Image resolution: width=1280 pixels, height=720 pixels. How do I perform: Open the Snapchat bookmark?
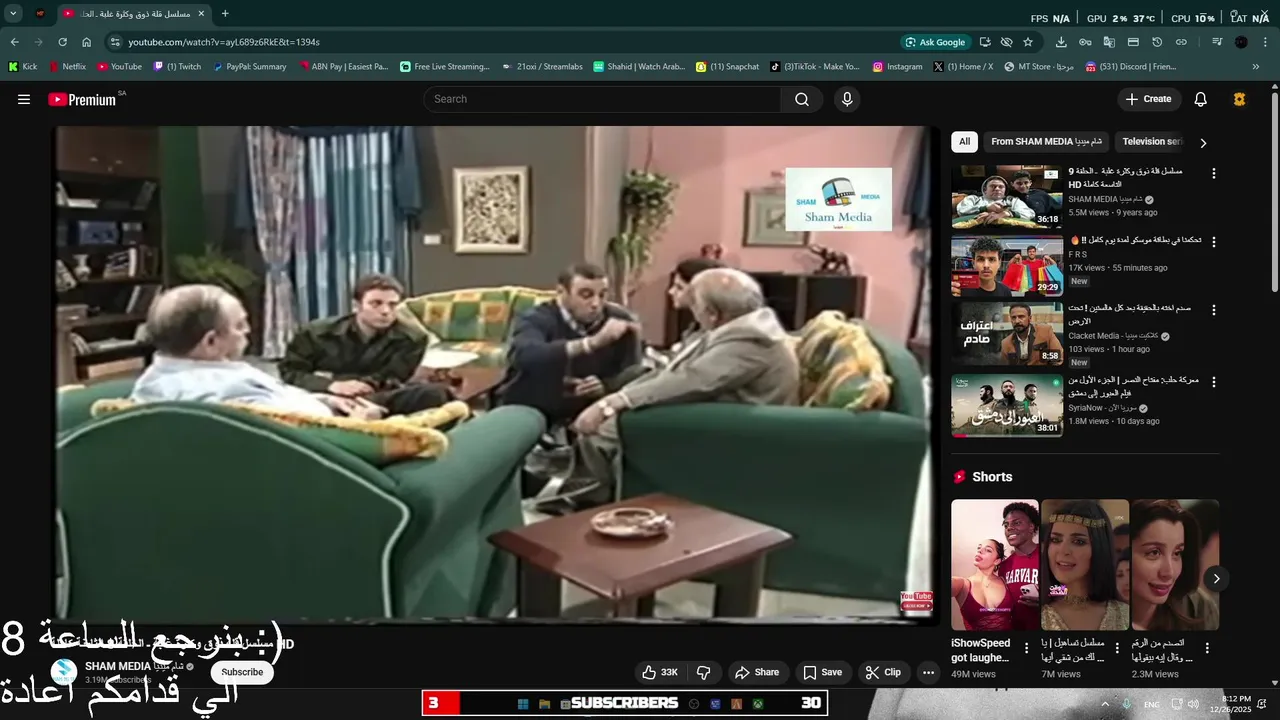727,67
